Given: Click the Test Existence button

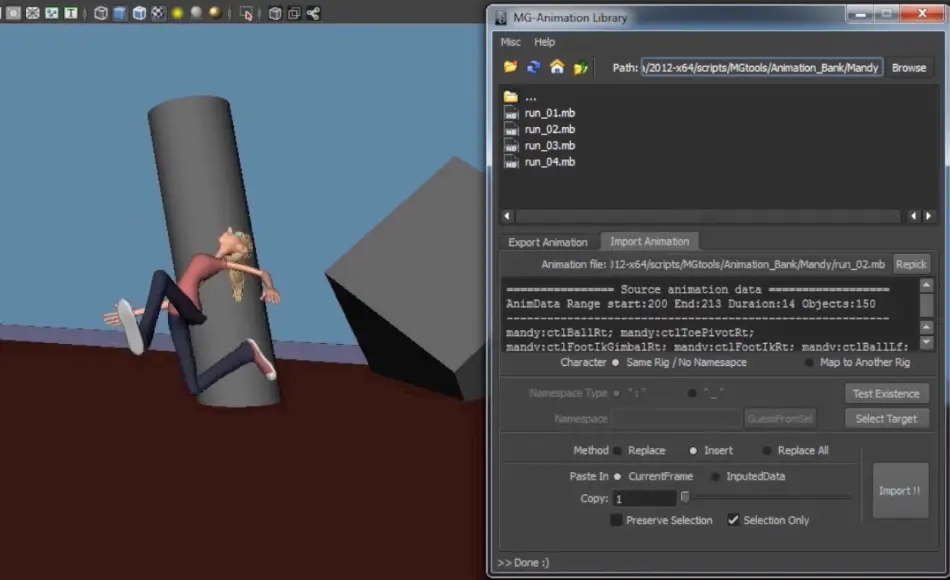Looking at the screenshot, I should pos(886,394).
